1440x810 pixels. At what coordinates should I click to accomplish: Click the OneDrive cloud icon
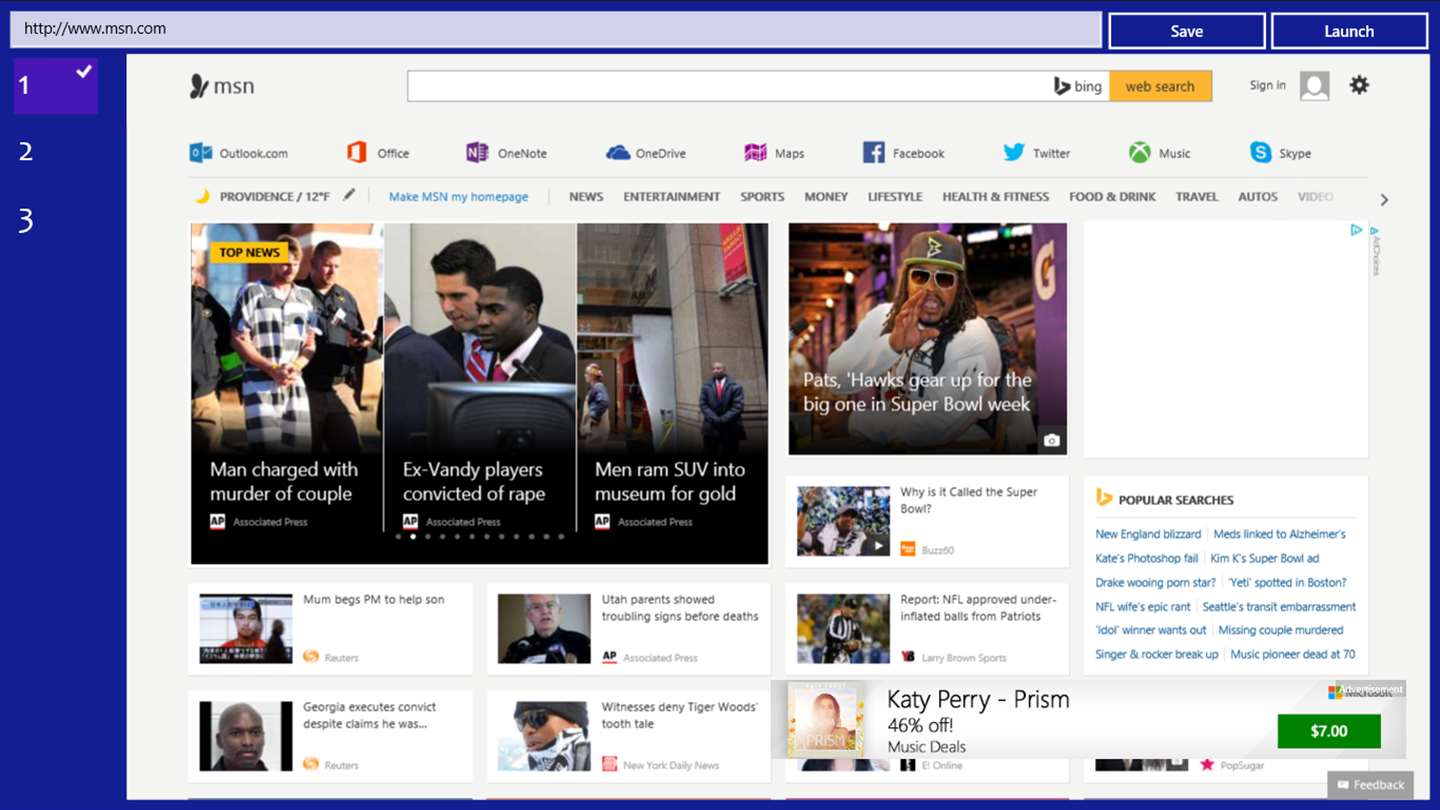coord(617,153)
